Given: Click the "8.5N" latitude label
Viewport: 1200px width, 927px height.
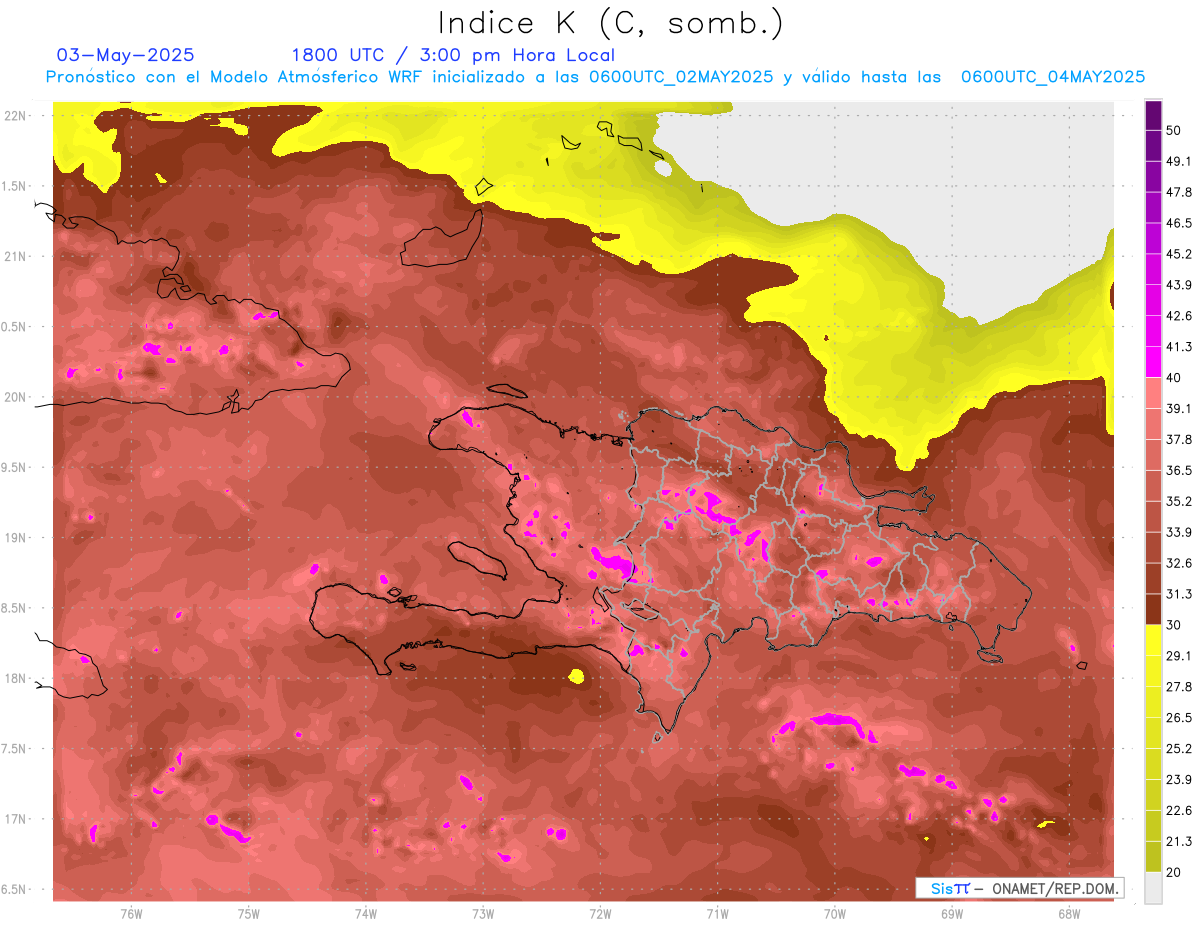Looking at the screenshot, I should click(x=14, y=608).
